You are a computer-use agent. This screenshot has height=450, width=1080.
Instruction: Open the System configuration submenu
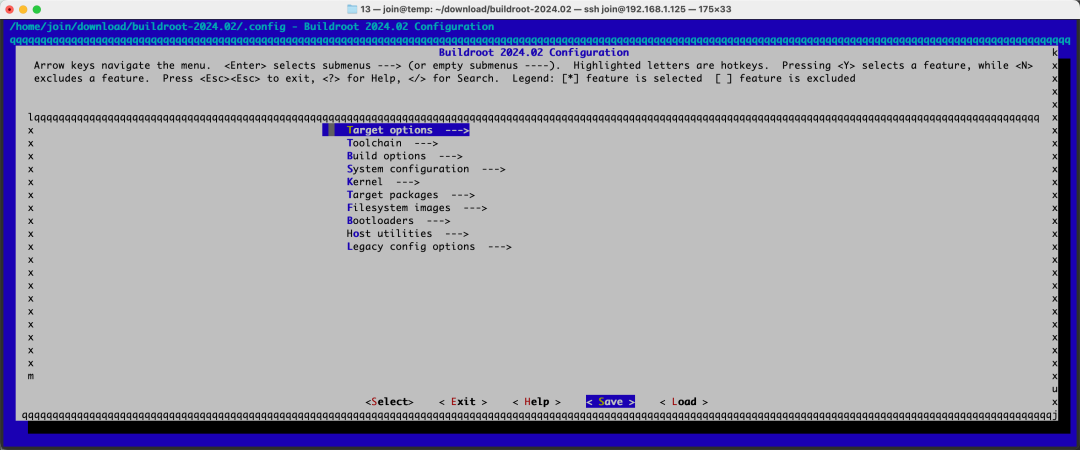(426, 169)
